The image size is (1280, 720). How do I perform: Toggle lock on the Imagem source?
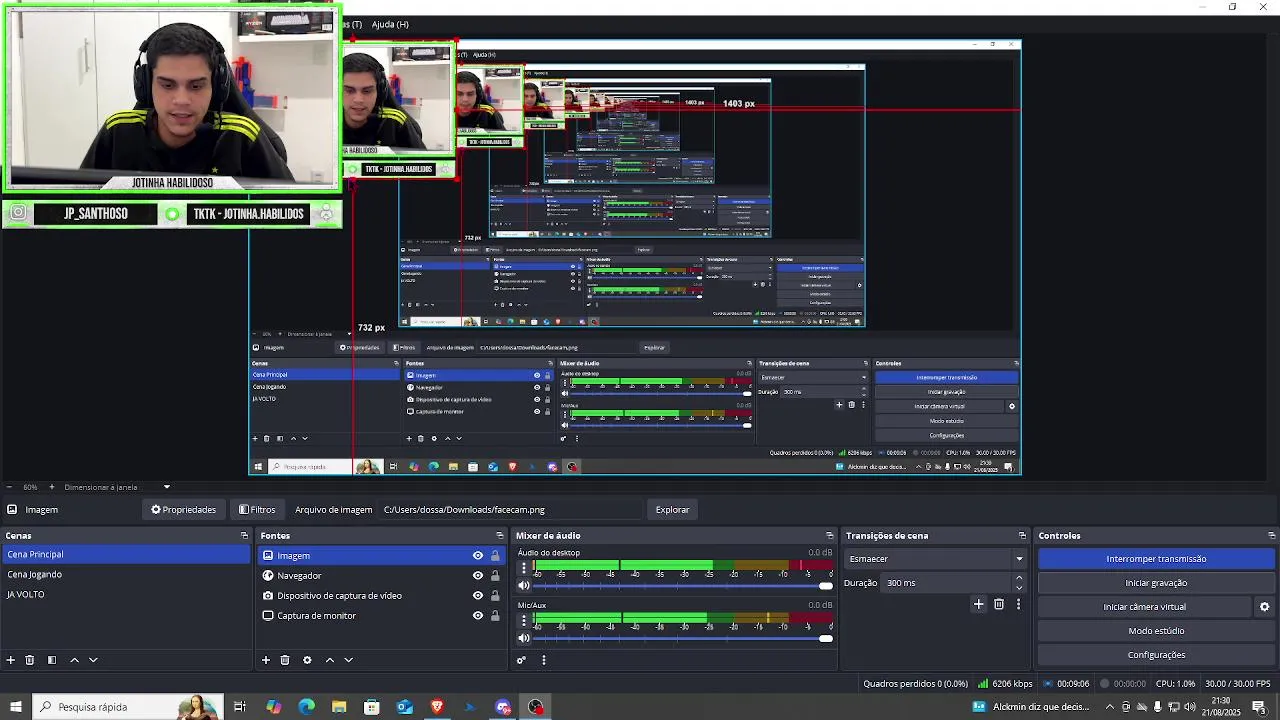tap(495, 556)
